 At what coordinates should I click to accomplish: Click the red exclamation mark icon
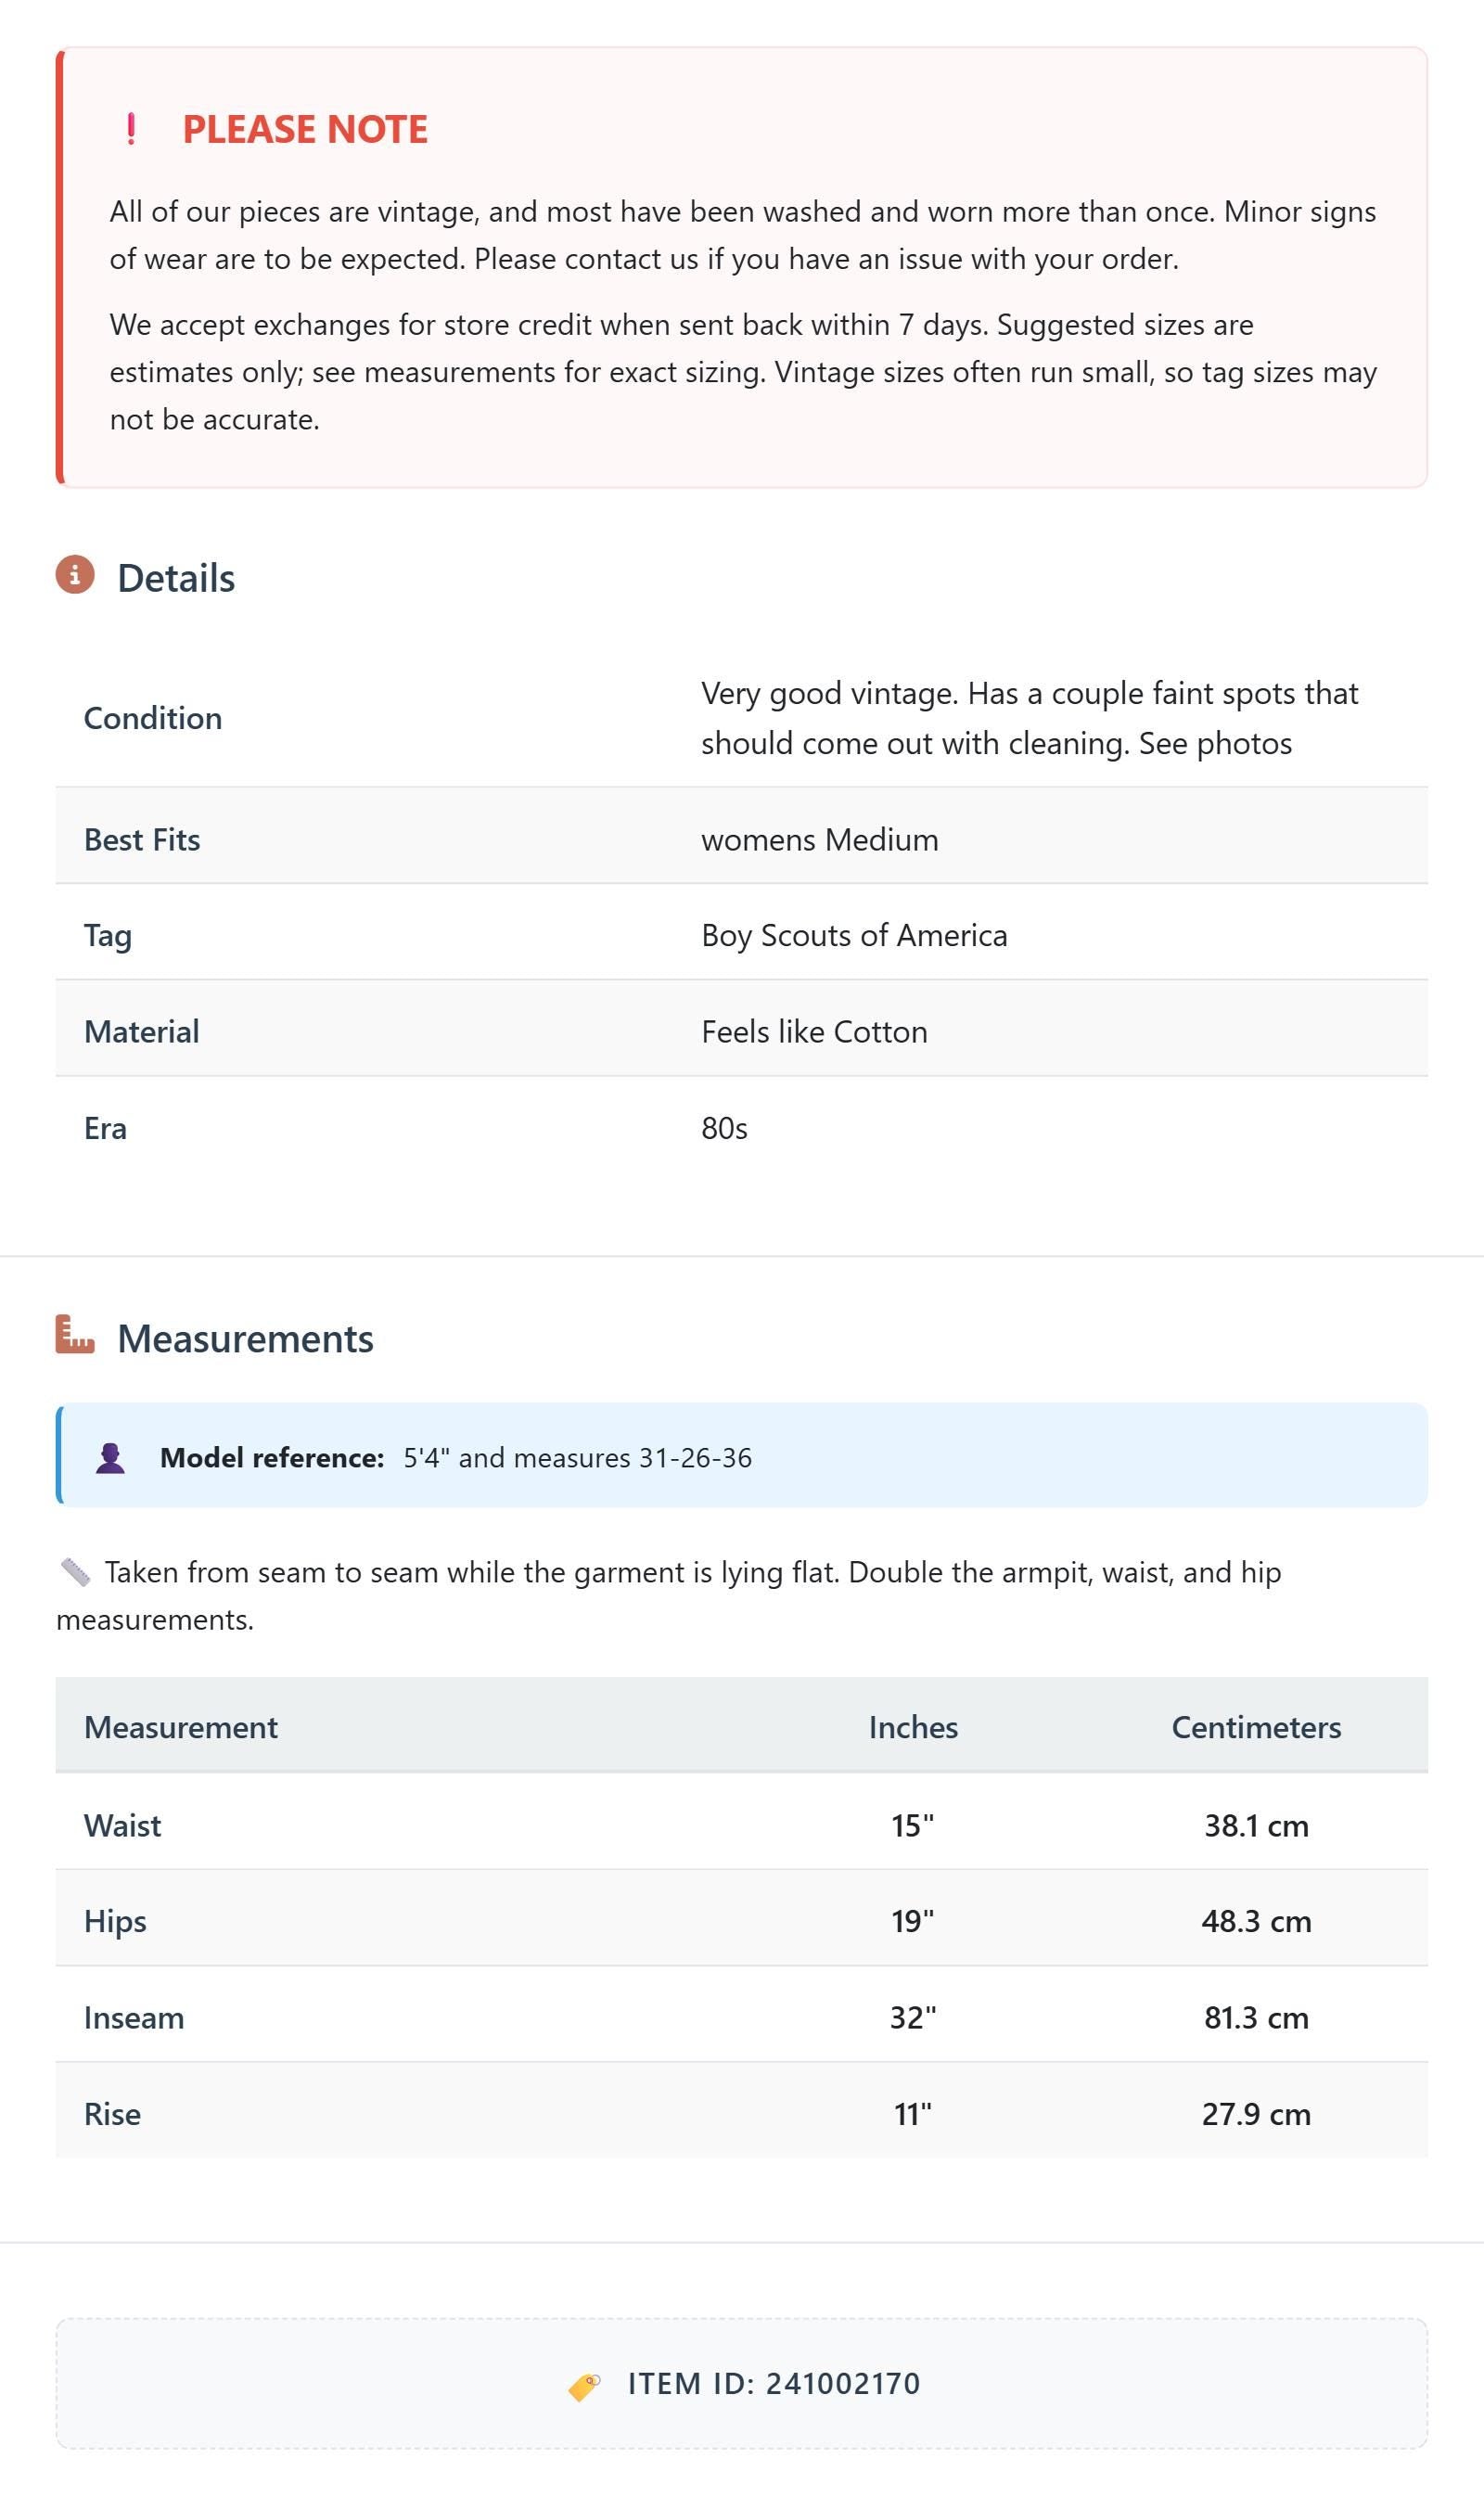[x=131, y=129]
